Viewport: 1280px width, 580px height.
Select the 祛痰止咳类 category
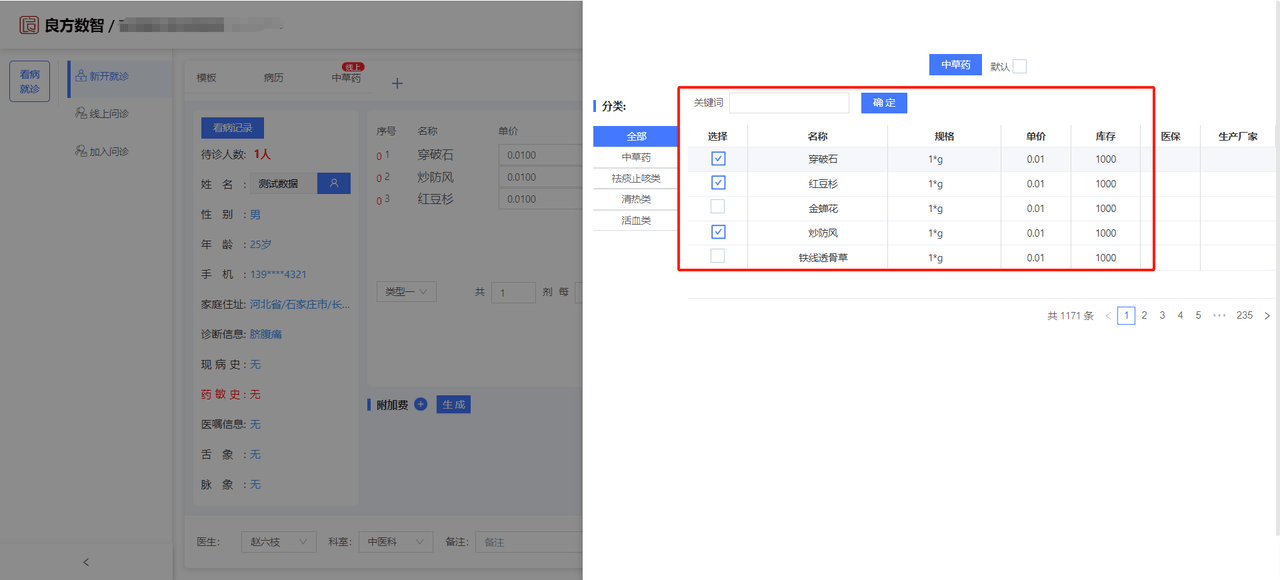636,178
